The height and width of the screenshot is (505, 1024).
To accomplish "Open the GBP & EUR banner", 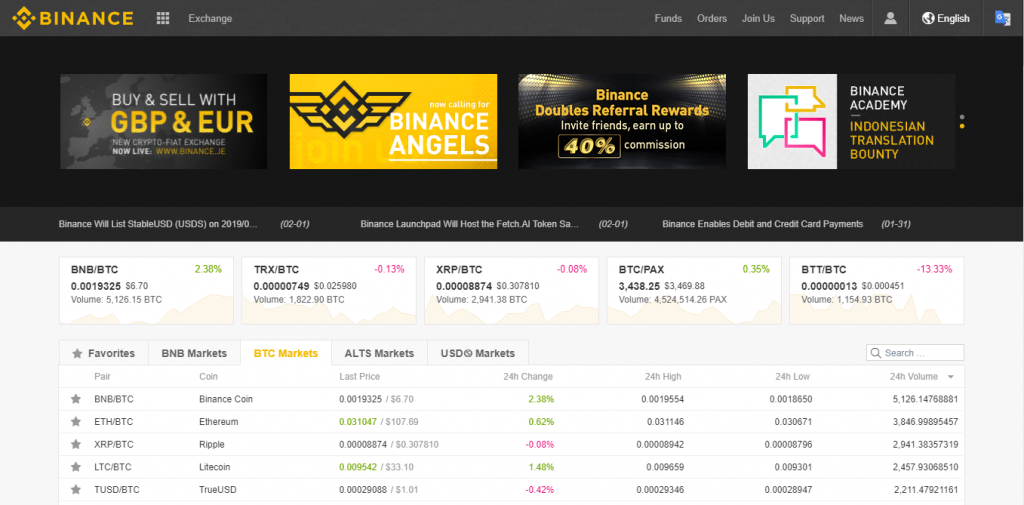I will 163,122.
